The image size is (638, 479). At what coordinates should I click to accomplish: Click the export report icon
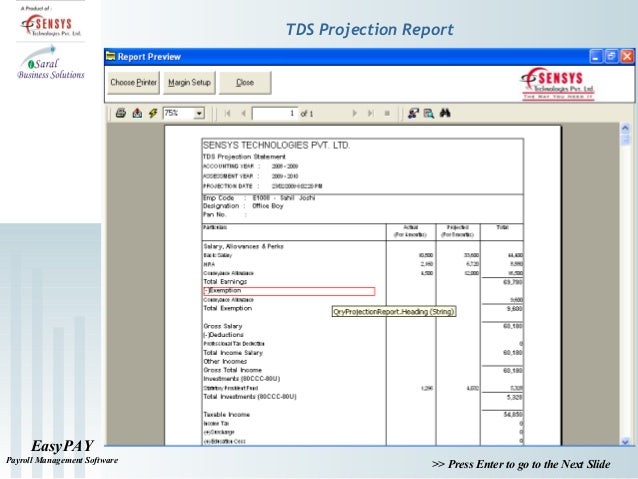click(137, 113)
